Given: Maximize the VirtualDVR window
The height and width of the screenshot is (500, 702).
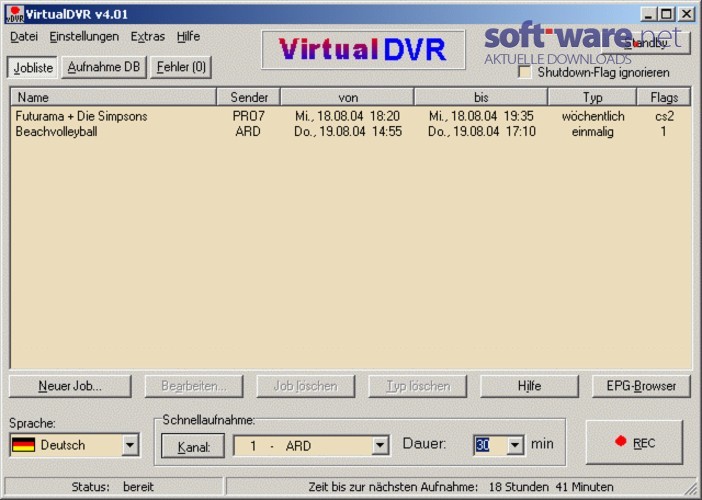Looking at the screenshot, I should (666, 14).
